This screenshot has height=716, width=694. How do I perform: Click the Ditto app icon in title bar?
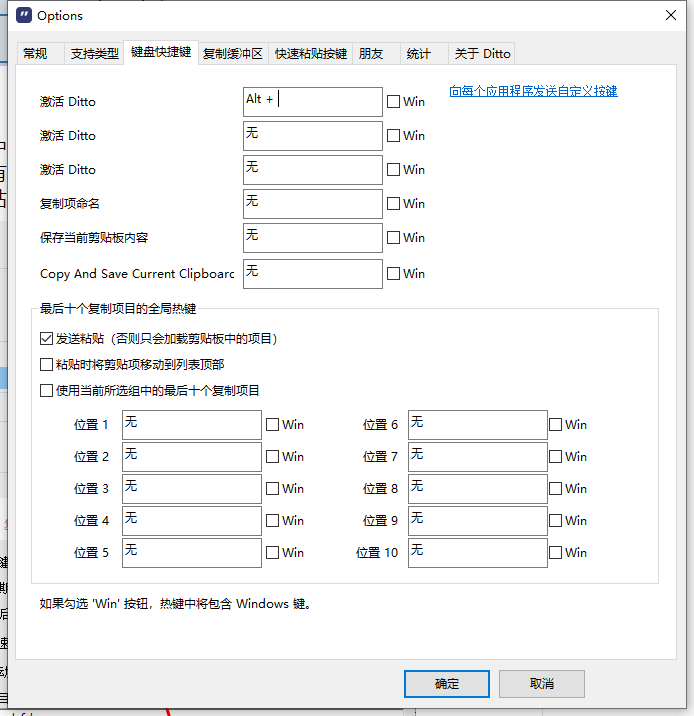[x=24, y=15]
